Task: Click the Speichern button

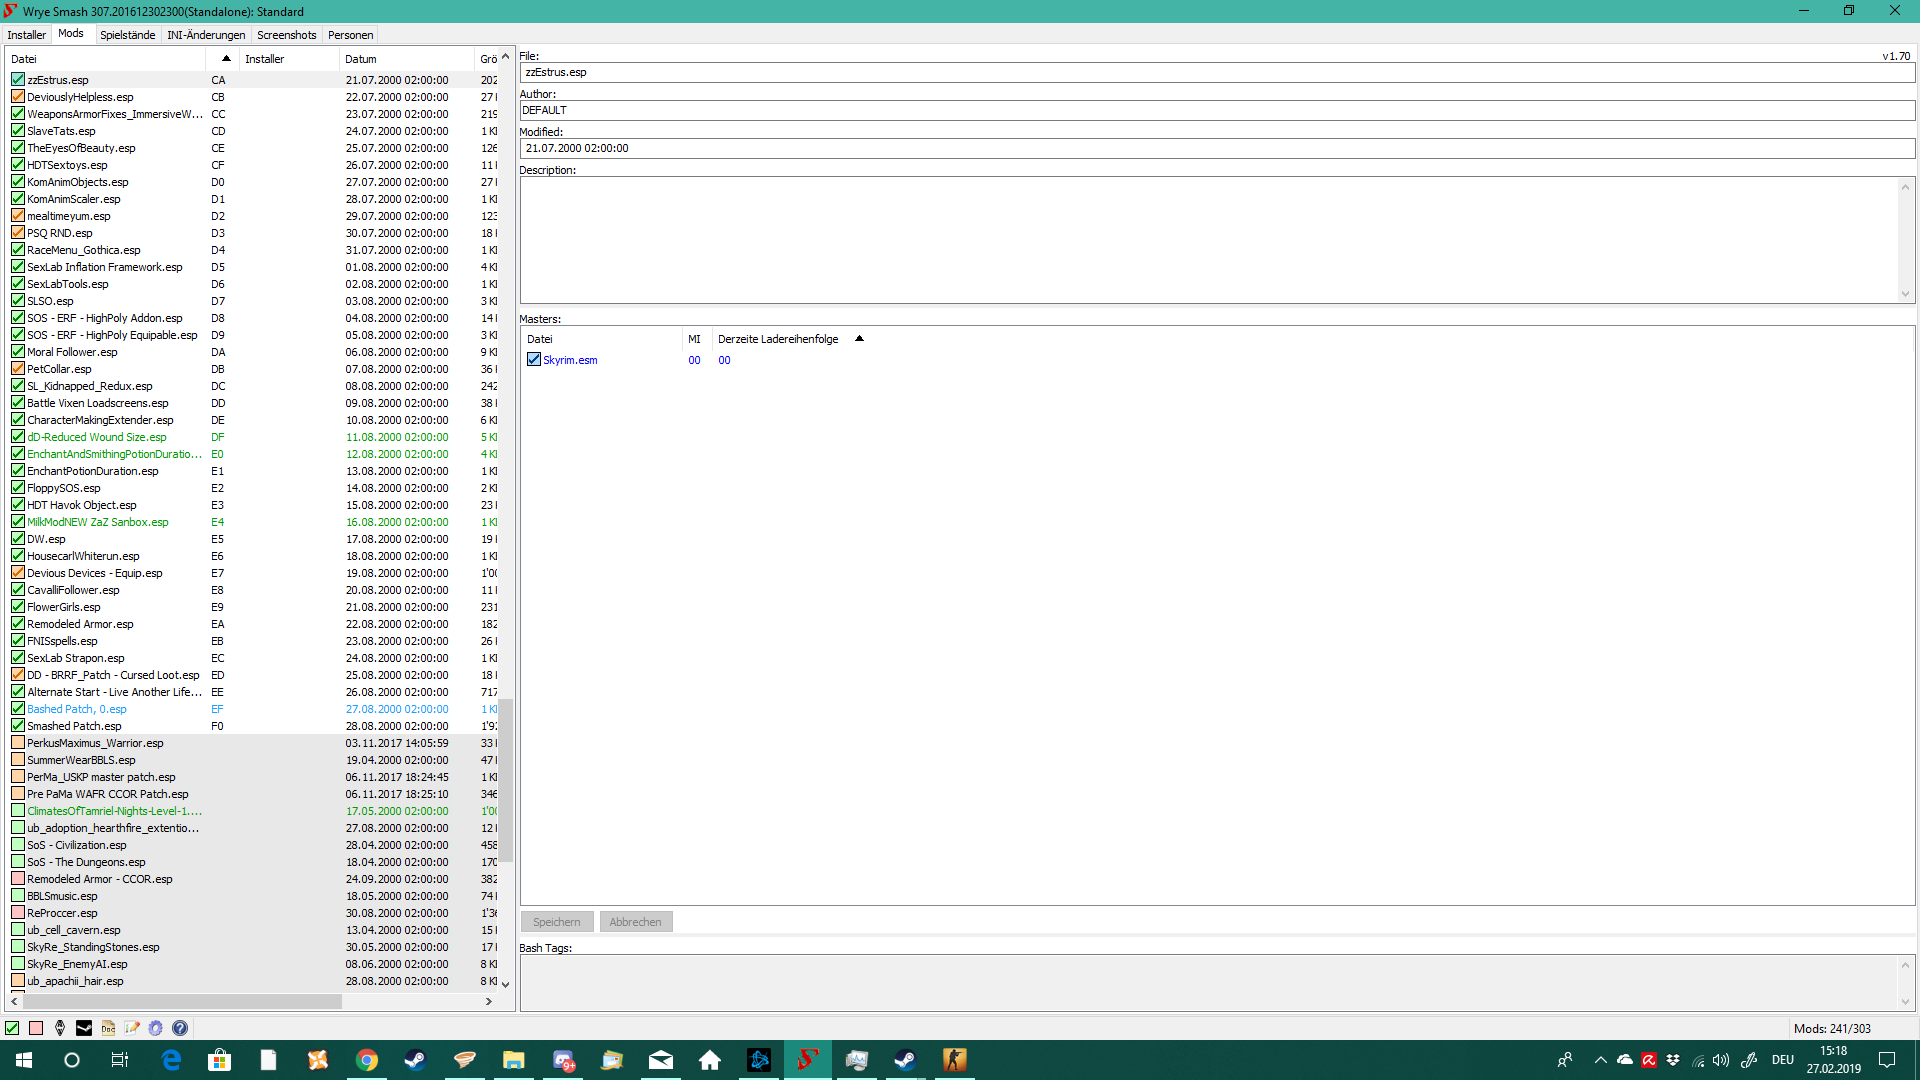Action: [557, 922]
